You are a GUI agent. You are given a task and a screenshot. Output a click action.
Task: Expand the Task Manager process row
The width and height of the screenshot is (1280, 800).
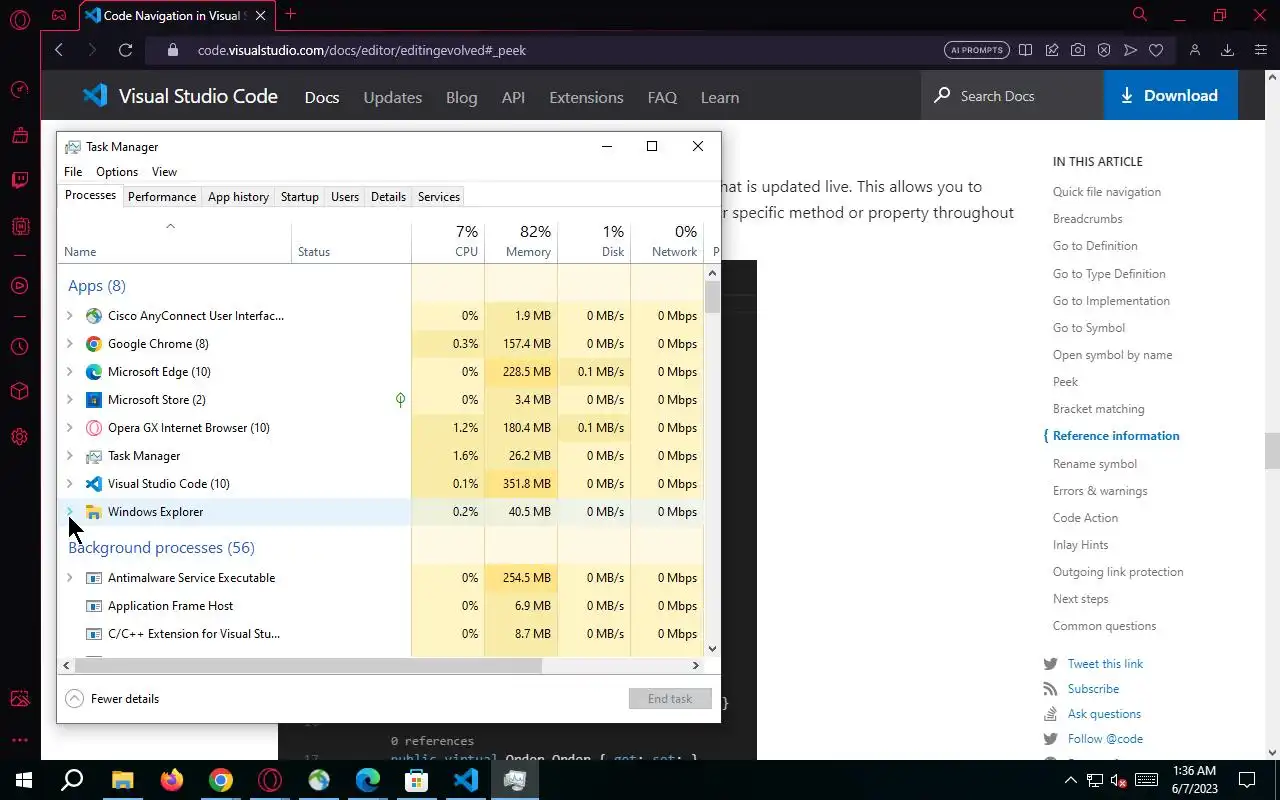point(69,455)
